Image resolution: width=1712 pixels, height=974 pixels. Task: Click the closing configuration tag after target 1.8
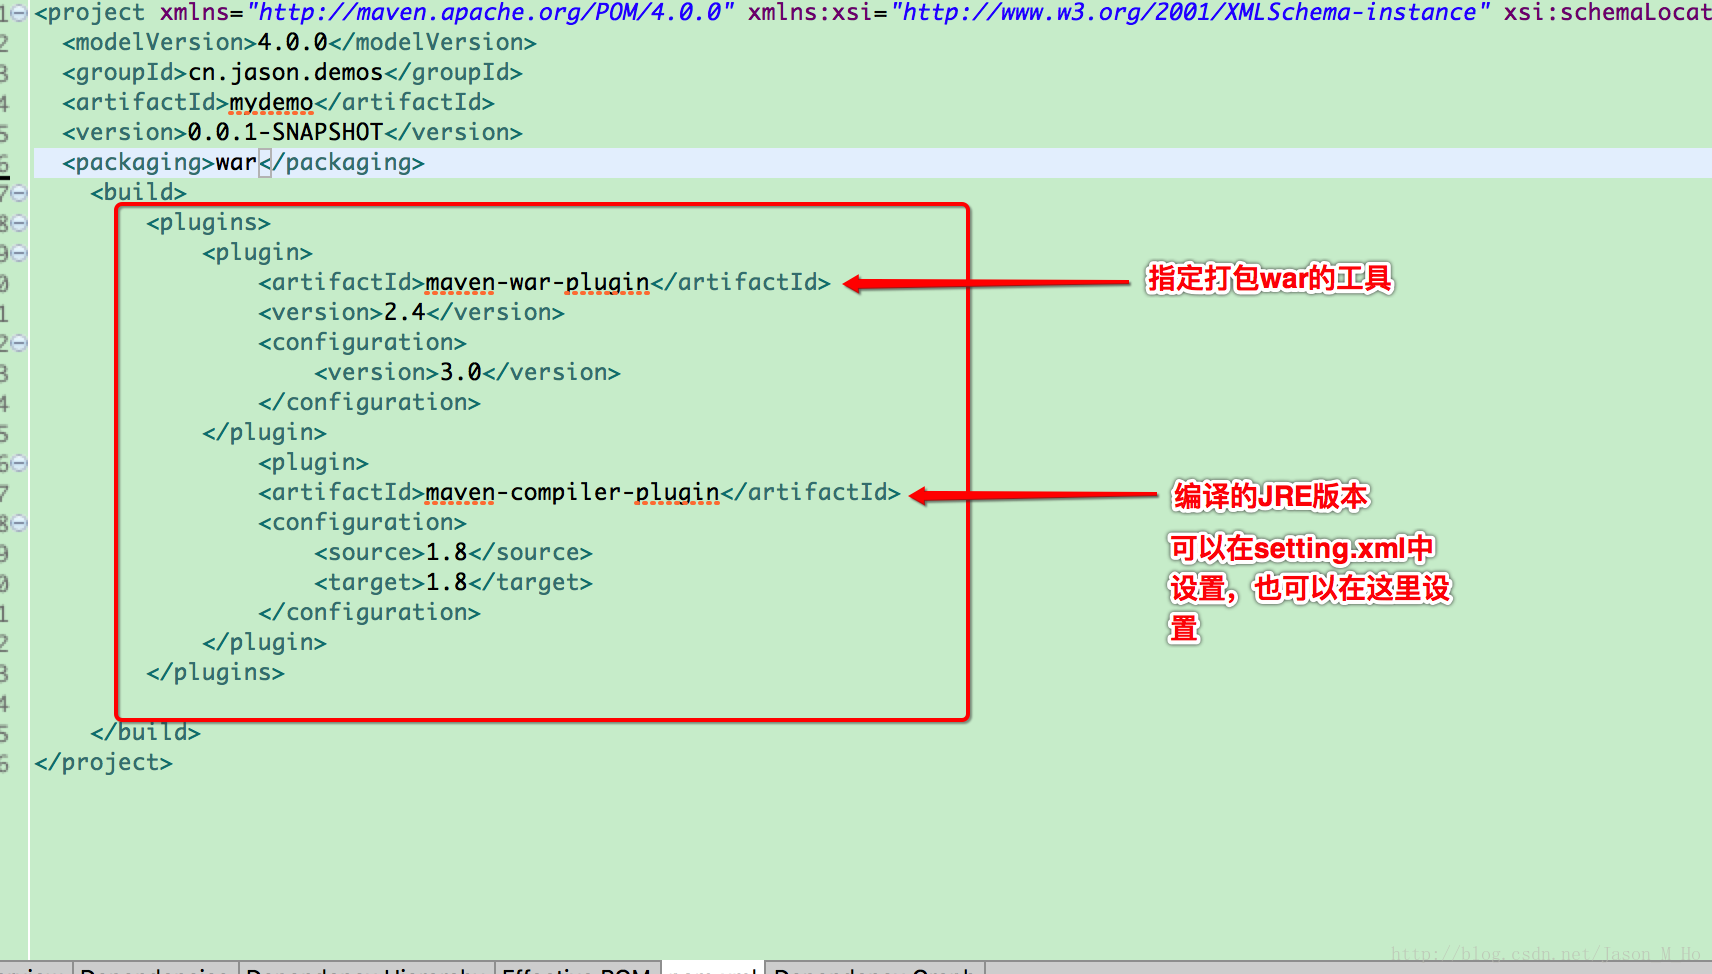(369, 613)
